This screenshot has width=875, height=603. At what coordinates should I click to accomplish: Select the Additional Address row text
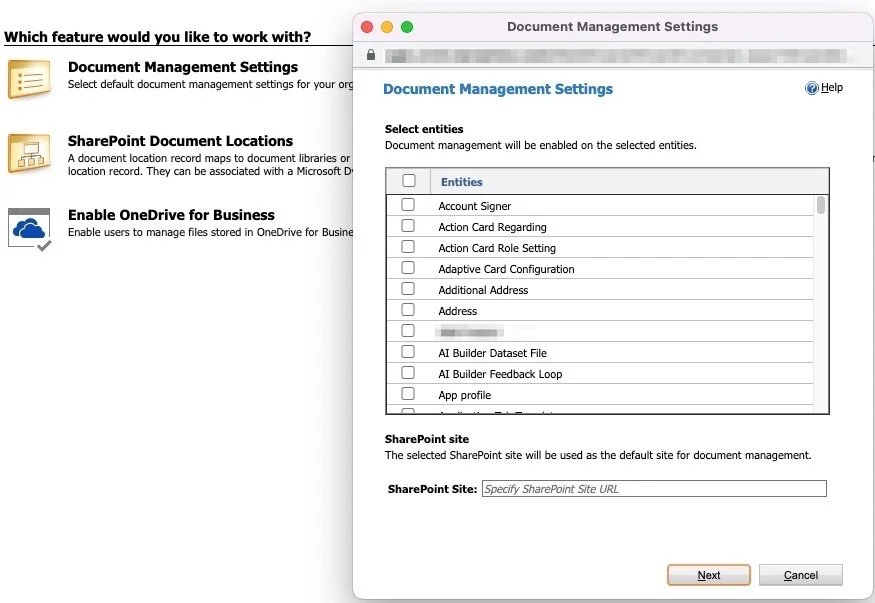(x=483, y=290)
